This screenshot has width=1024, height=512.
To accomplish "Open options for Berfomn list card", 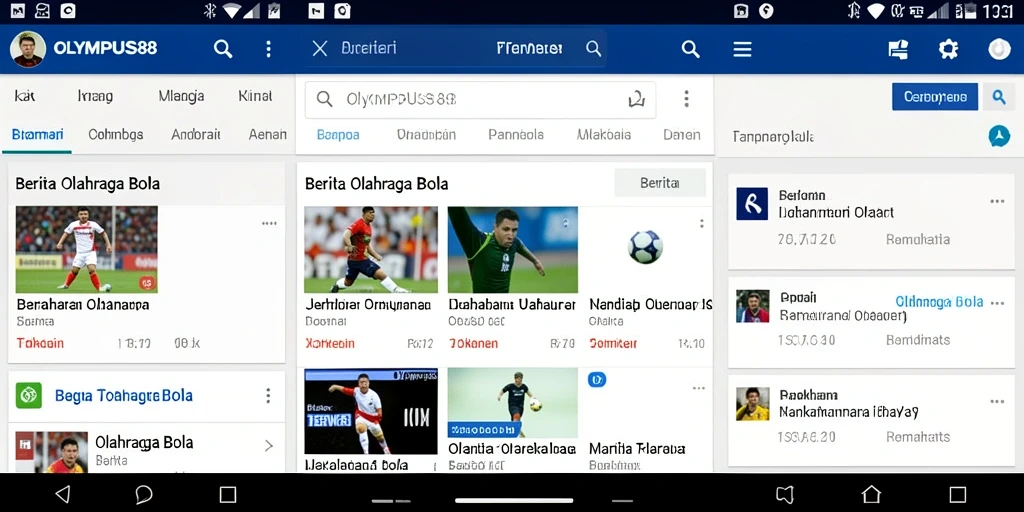I will 997,201.
